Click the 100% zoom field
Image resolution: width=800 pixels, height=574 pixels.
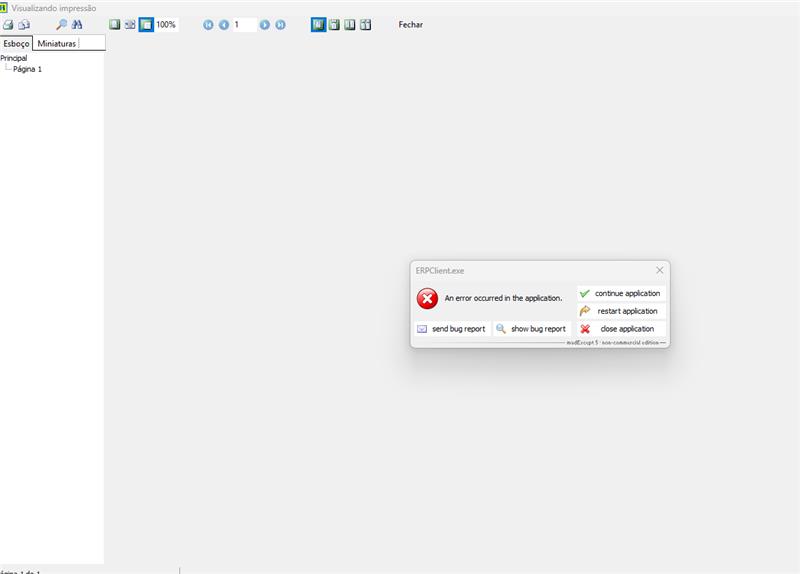click(166, 24)
